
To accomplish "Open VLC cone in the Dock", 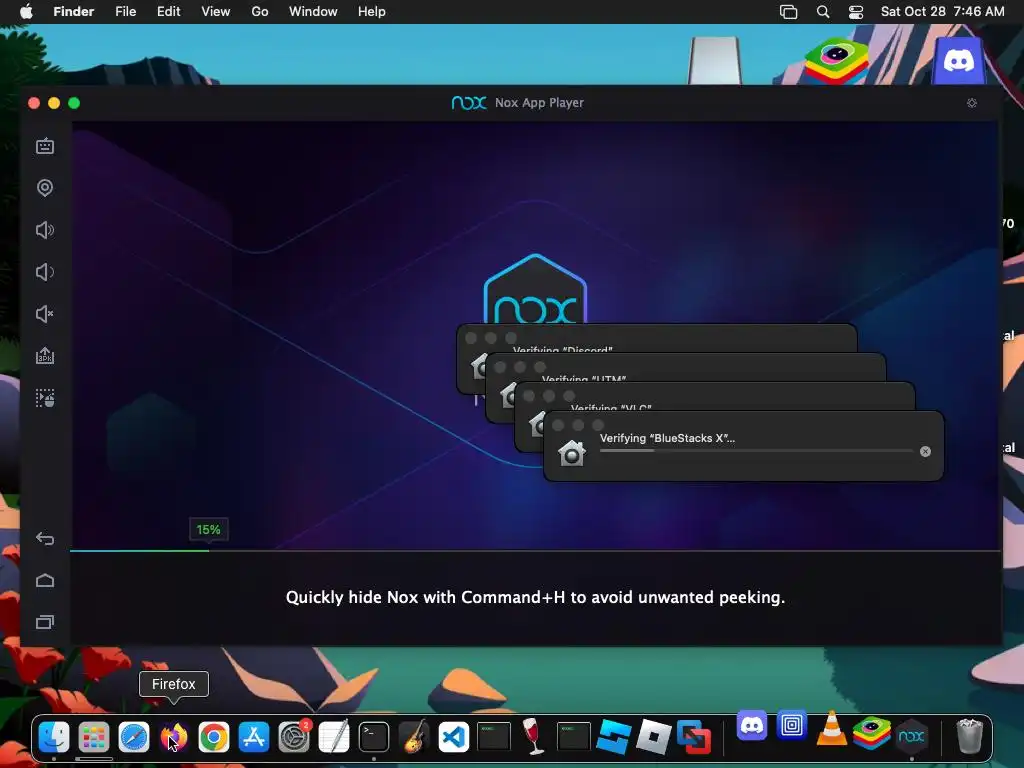I will [831, 728].
